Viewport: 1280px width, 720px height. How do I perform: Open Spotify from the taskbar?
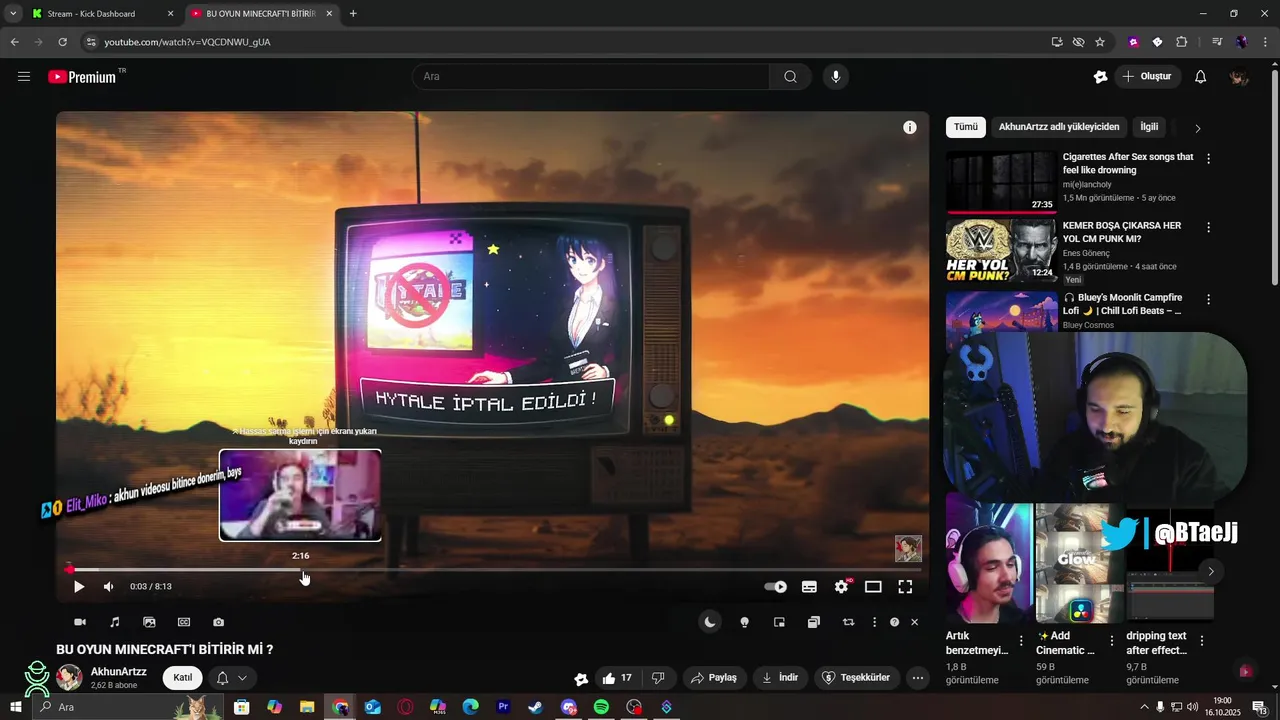pos(601,707)
